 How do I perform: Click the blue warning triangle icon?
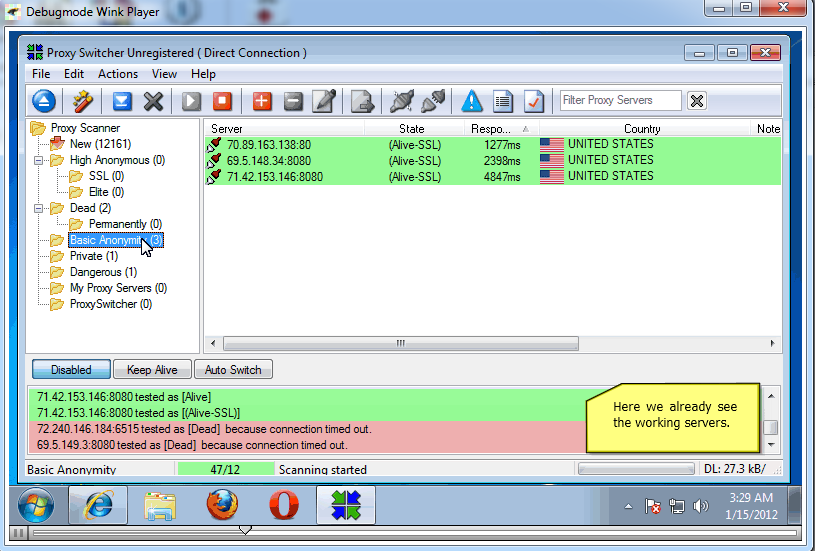472,101
